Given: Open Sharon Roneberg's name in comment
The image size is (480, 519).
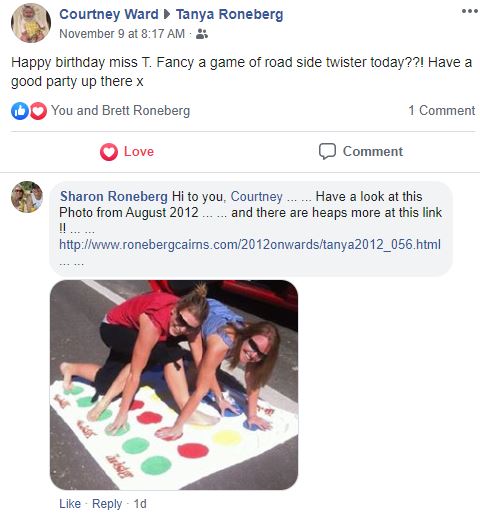Looking at the screenshot, I should (x=114, y=196).
